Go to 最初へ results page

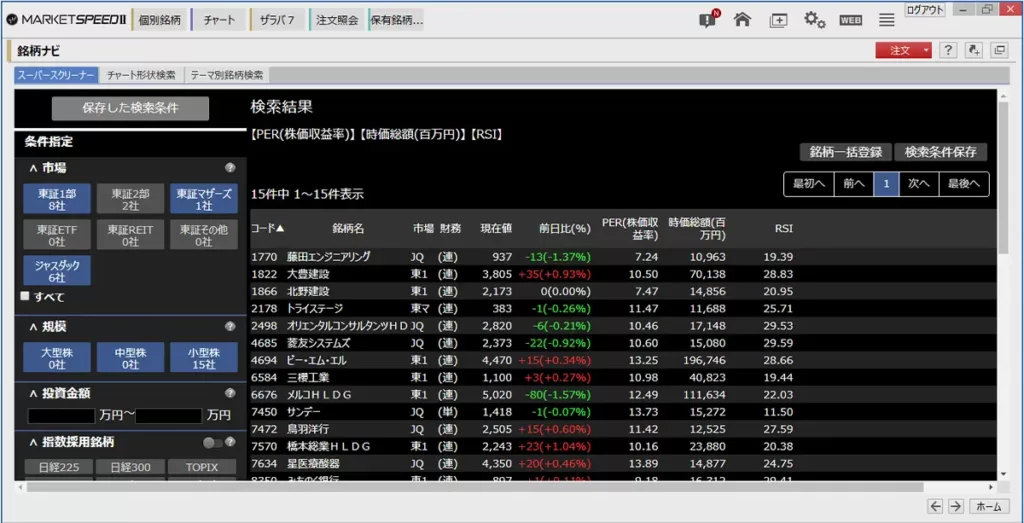coord(809,184)
